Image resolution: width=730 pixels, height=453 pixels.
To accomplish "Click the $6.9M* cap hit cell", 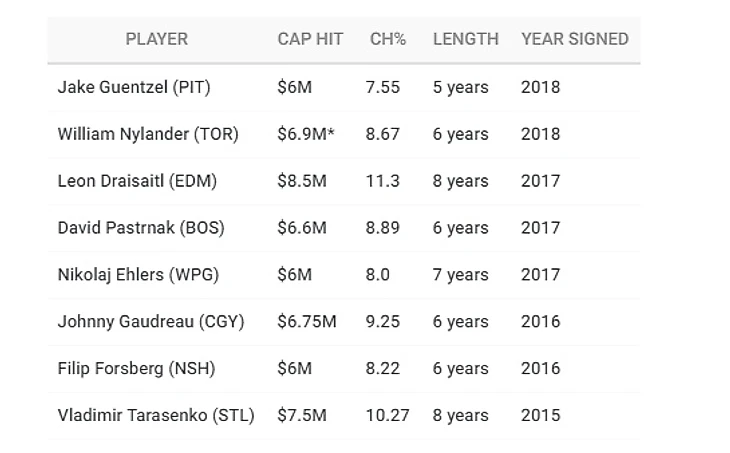I will (x=306, y=134).
